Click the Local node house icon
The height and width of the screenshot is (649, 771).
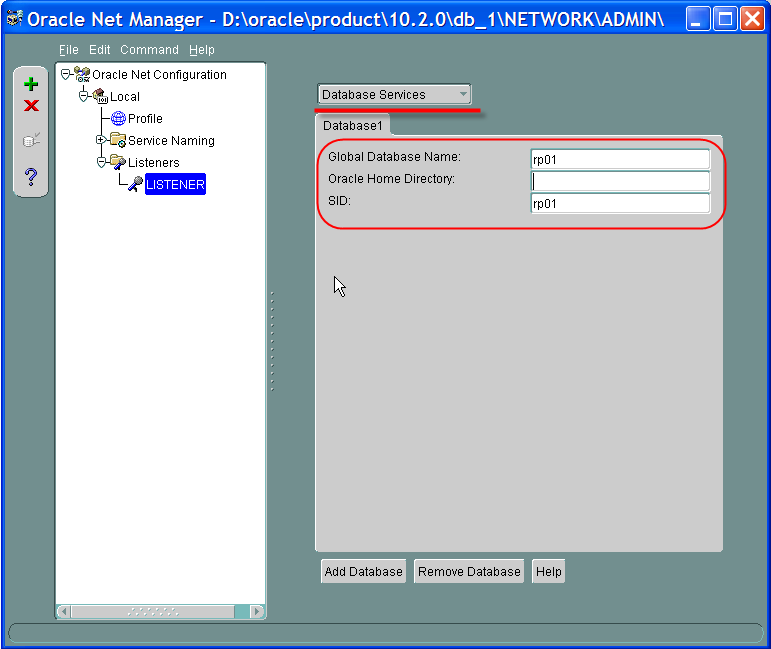pos(100,96)
